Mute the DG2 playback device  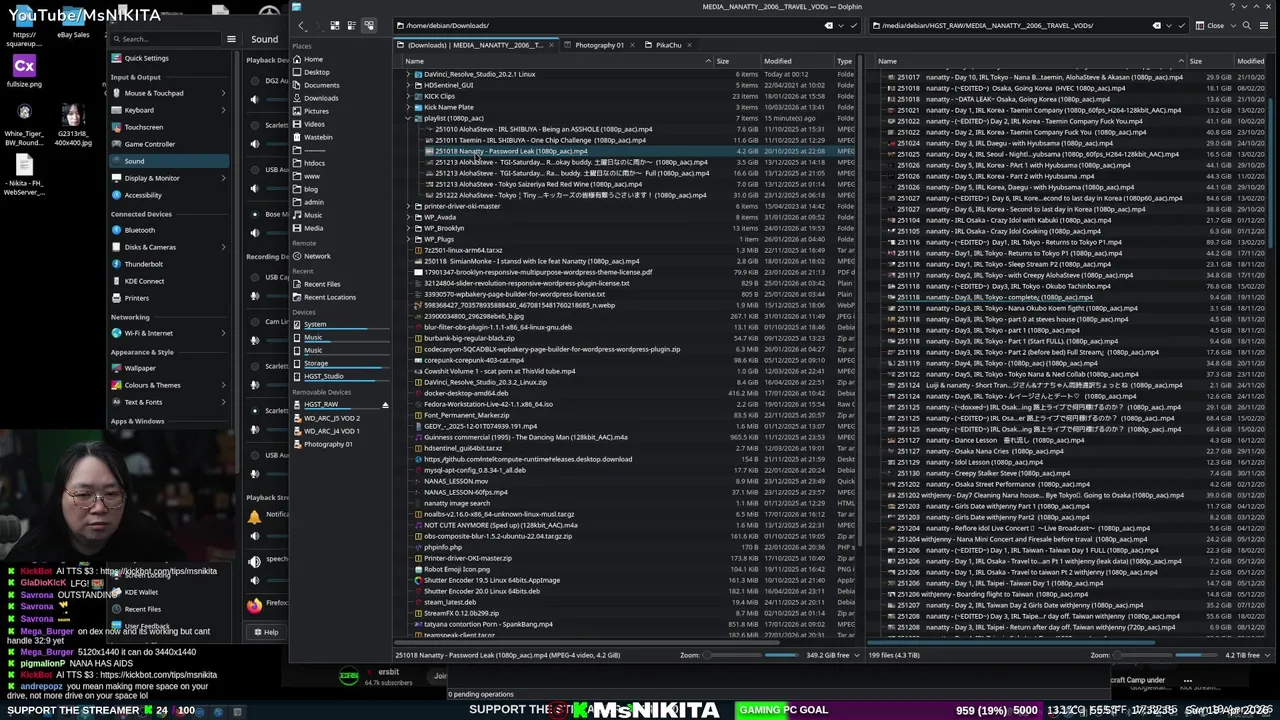[x=254, y=99]
